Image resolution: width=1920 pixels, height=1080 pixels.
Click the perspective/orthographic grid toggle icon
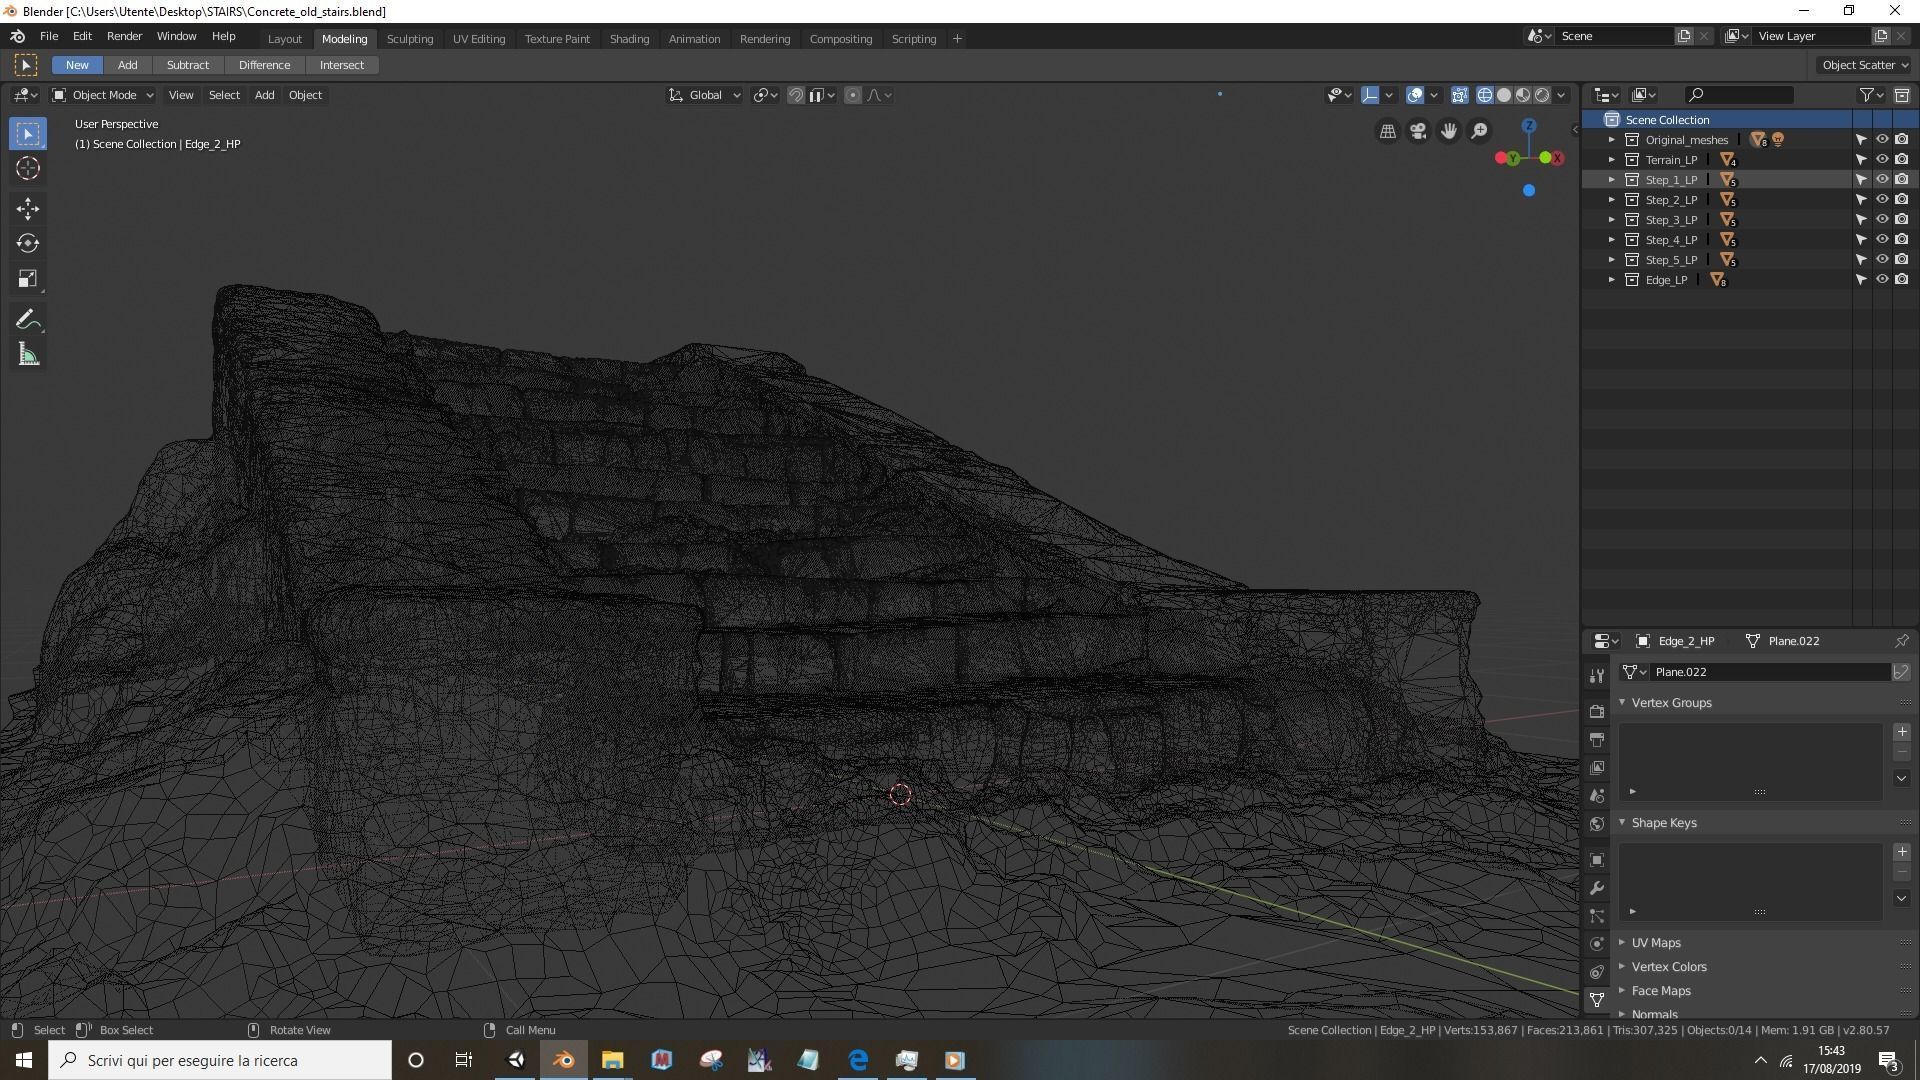tap(1387, 131)
